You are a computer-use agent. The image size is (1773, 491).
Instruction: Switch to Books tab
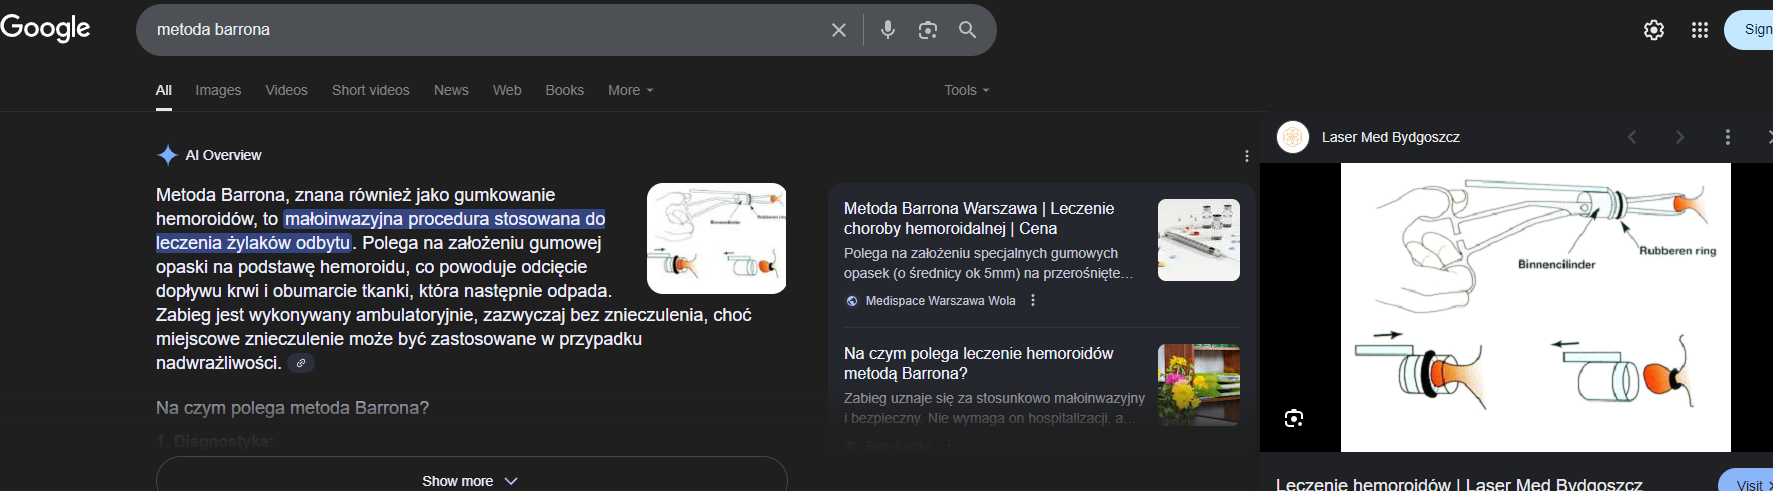pyautogui.click(x=565, y=90)
